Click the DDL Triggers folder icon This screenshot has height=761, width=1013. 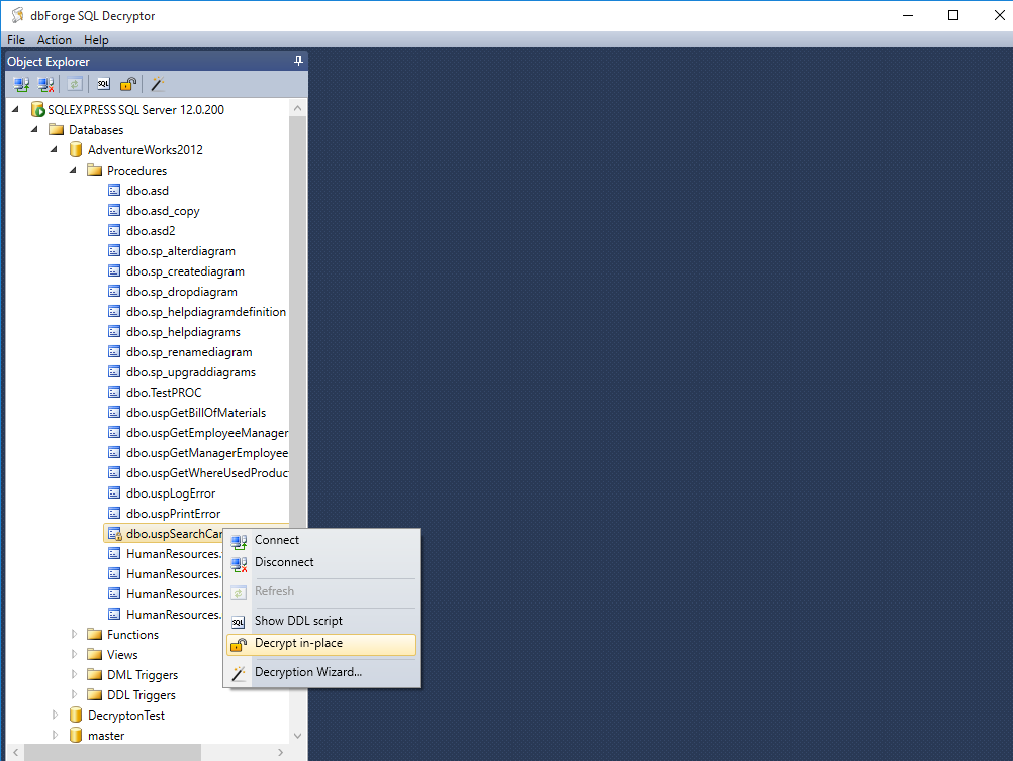(x=94, y=694)
